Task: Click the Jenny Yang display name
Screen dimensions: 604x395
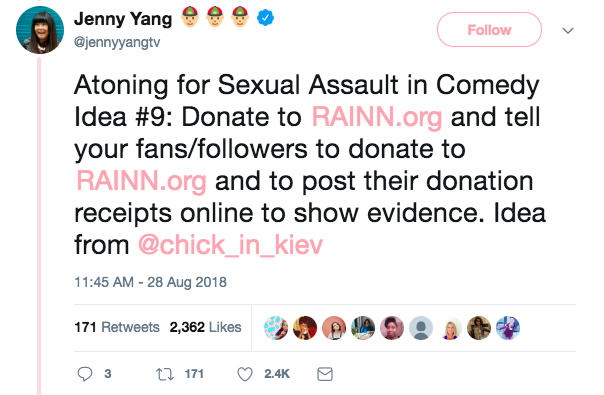Action: pos(123,19)
